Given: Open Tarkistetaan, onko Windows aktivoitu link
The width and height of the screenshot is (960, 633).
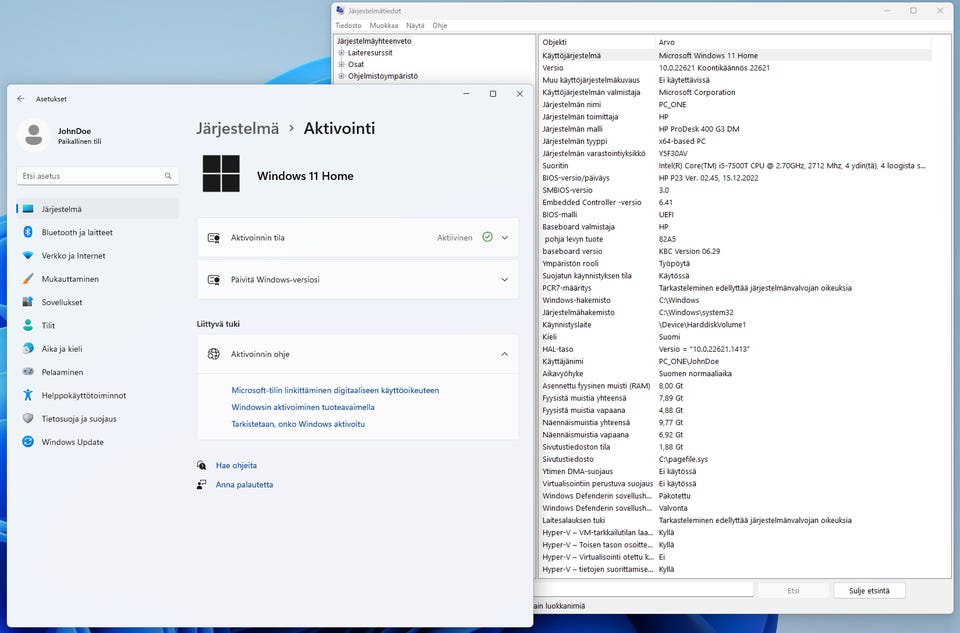Looking at the screenshot, I should click(298, 424).
